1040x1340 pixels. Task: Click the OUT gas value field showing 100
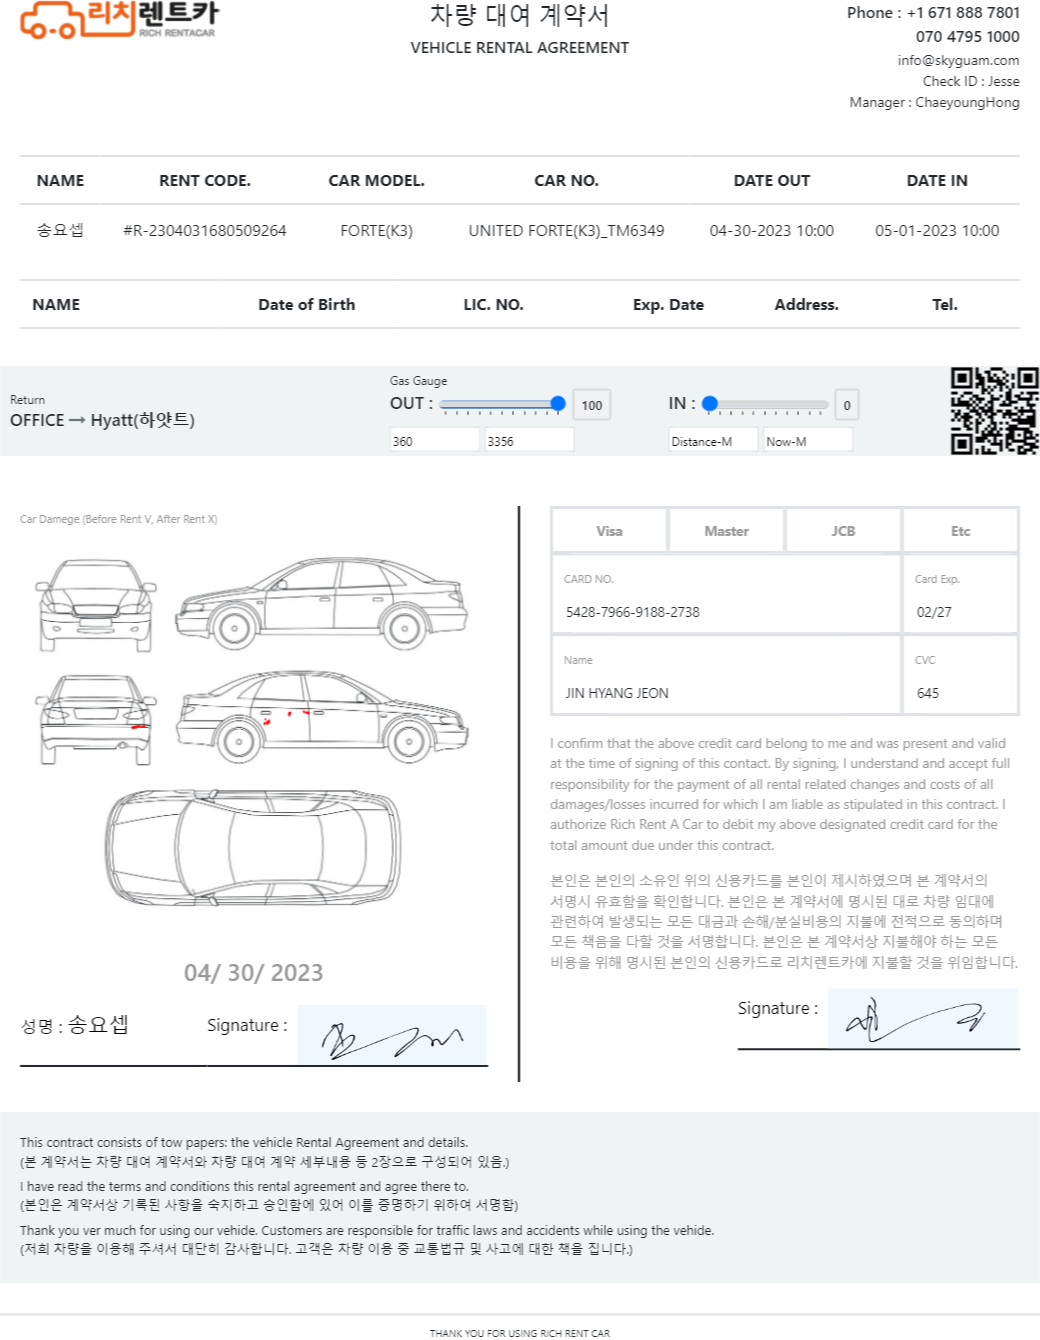[592, 405]
